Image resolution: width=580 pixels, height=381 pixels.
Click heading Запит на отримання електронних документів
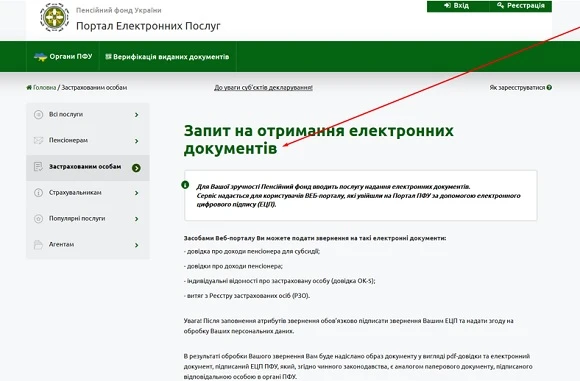pos(319,139)
